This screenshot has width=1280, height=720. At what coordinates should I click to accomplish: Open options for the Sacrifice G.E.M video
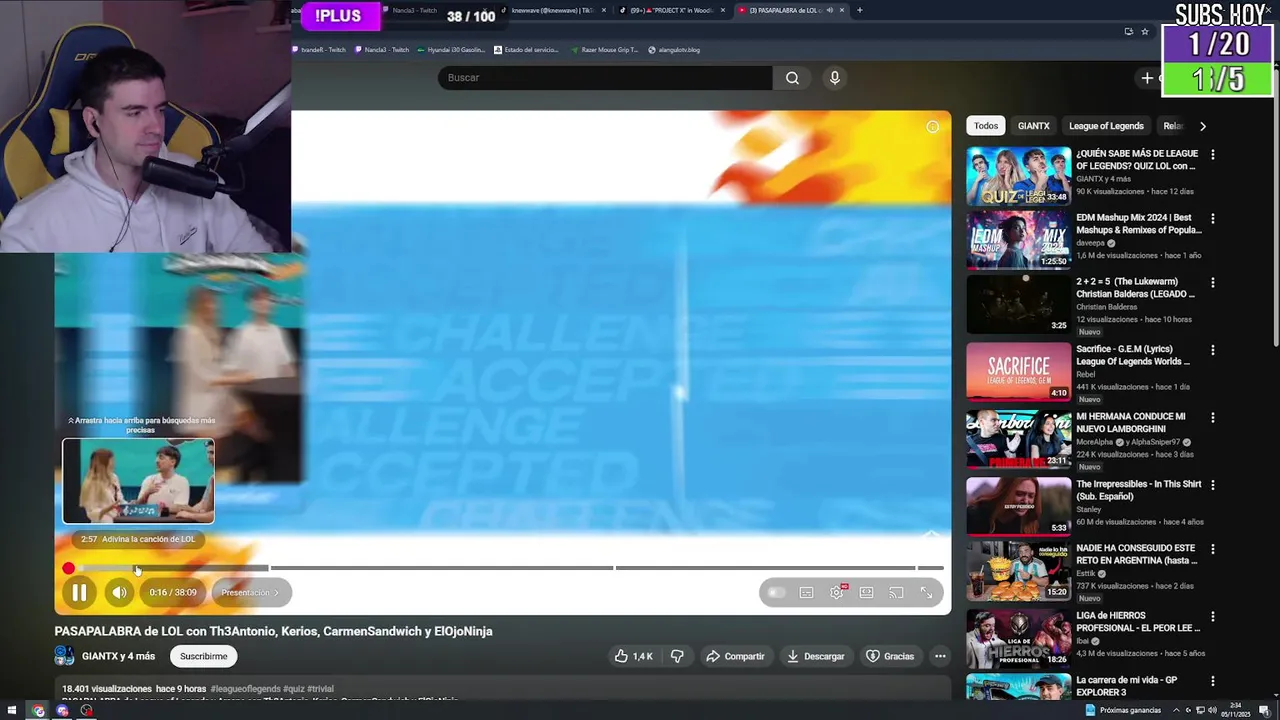[x=1212, y=350]
